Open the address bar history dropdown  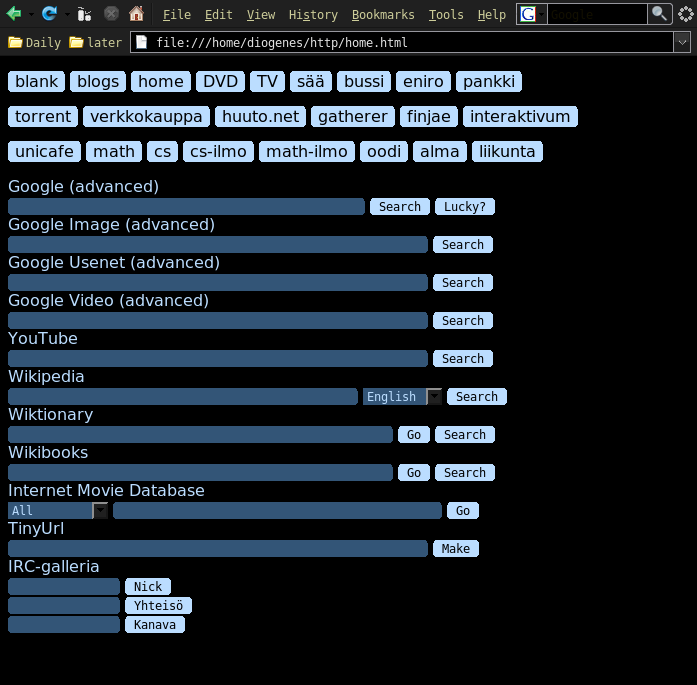[682, 43]
